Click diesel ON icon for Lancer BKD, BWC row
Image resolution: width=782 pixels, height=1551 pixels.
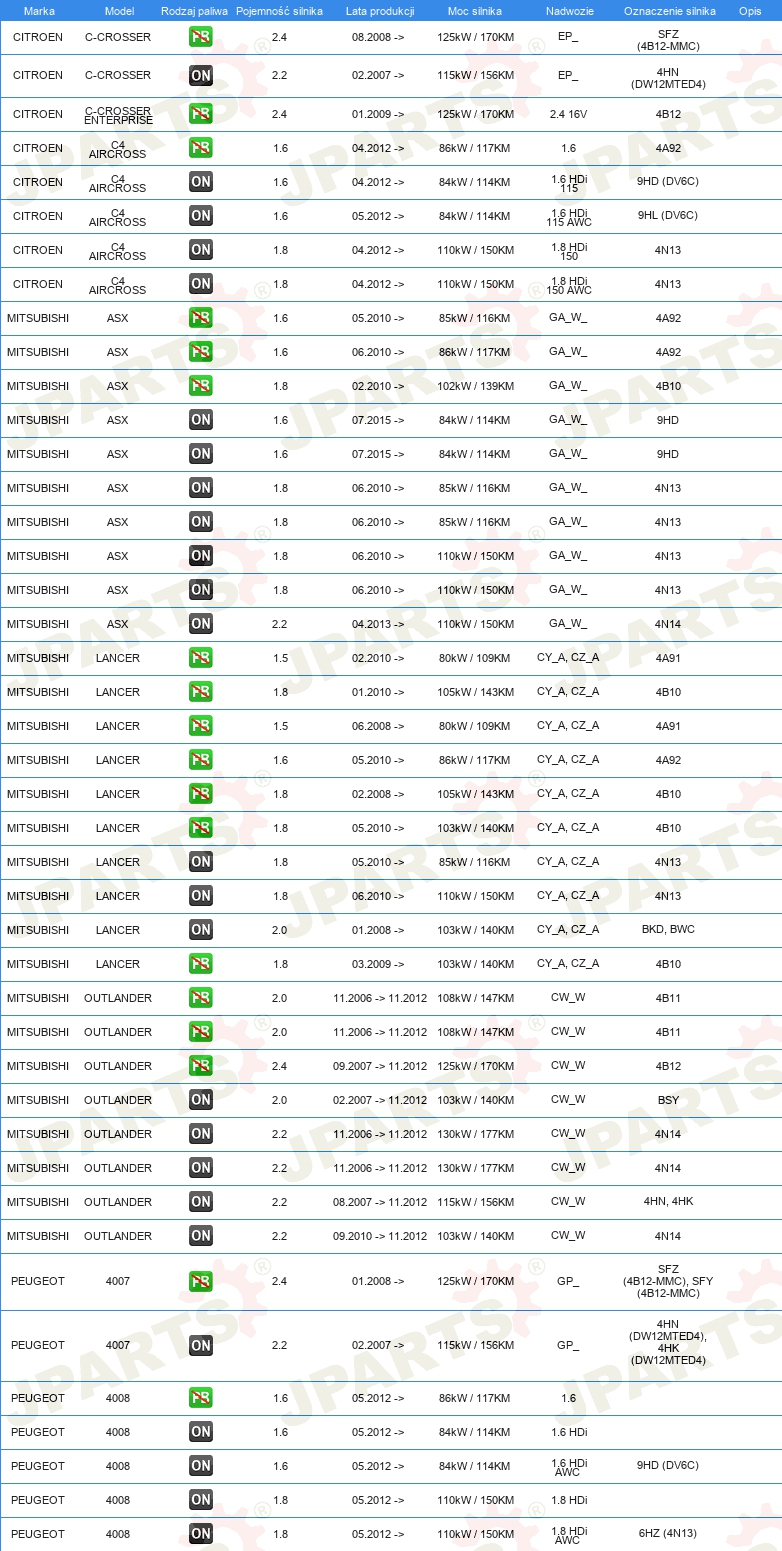tap(201, 930)
